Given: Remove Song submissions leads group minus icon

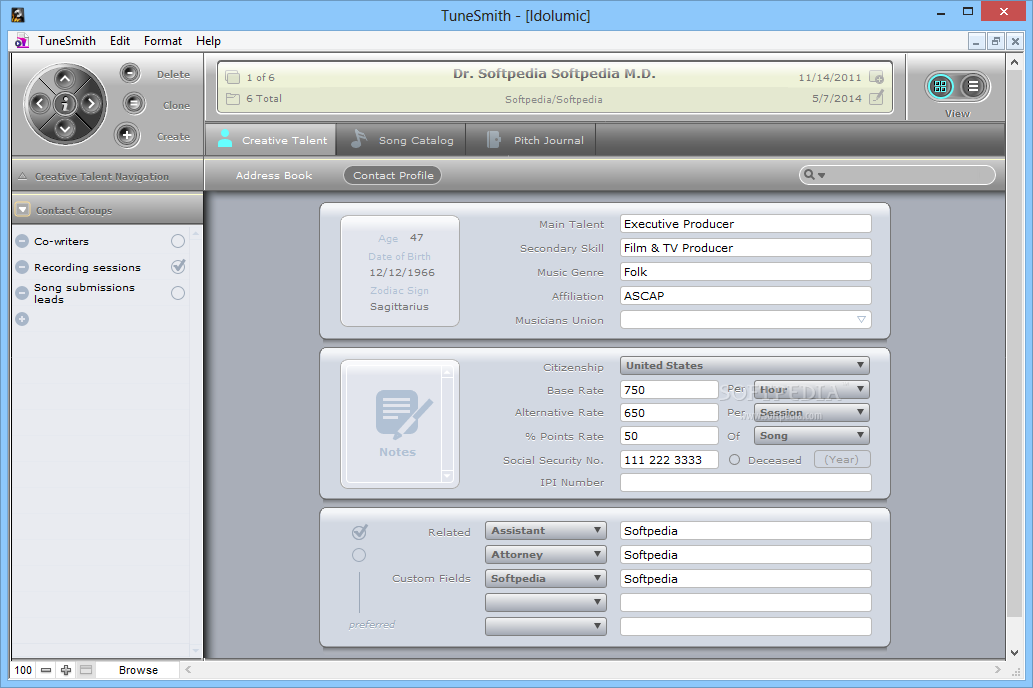Looking at the screenshot, I should pyautogui.click(x=22, y=293).
